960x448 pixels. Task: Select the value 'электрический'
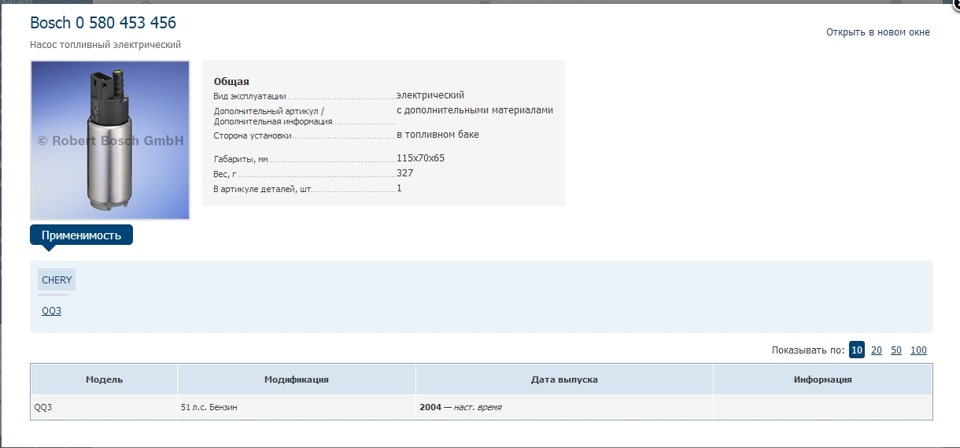[430, 95]
